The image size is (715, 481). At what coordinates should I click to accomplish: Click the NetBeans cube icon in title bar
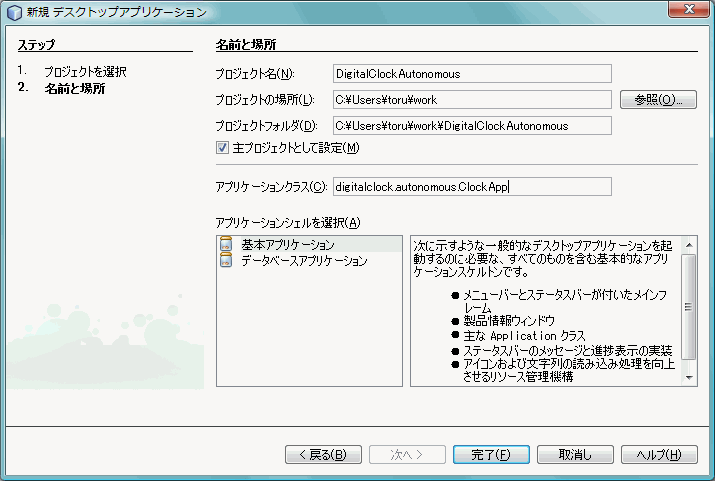14,12
